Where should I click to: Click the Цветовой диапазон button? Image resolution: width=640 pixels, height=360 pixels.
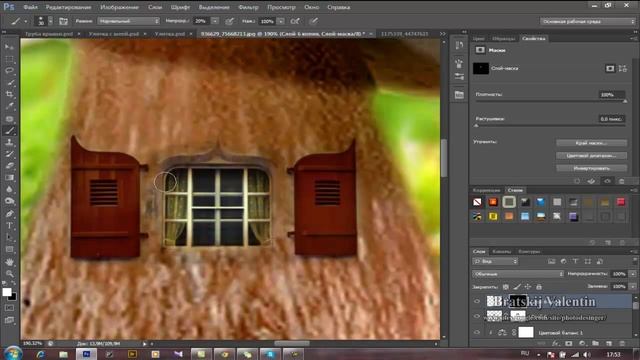coord(591,156)
